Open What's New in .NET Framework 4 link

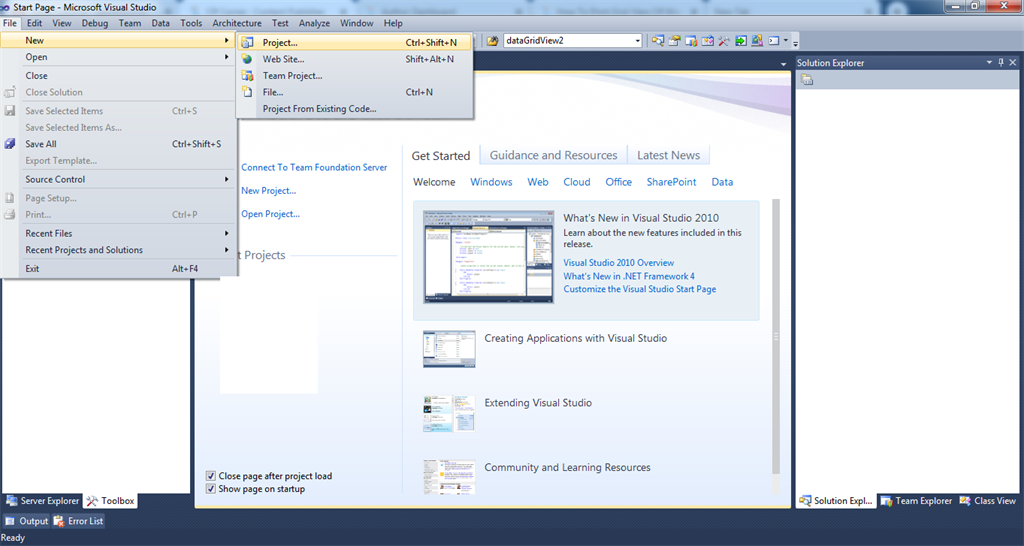pyautogui.click(x=629, y=276)
